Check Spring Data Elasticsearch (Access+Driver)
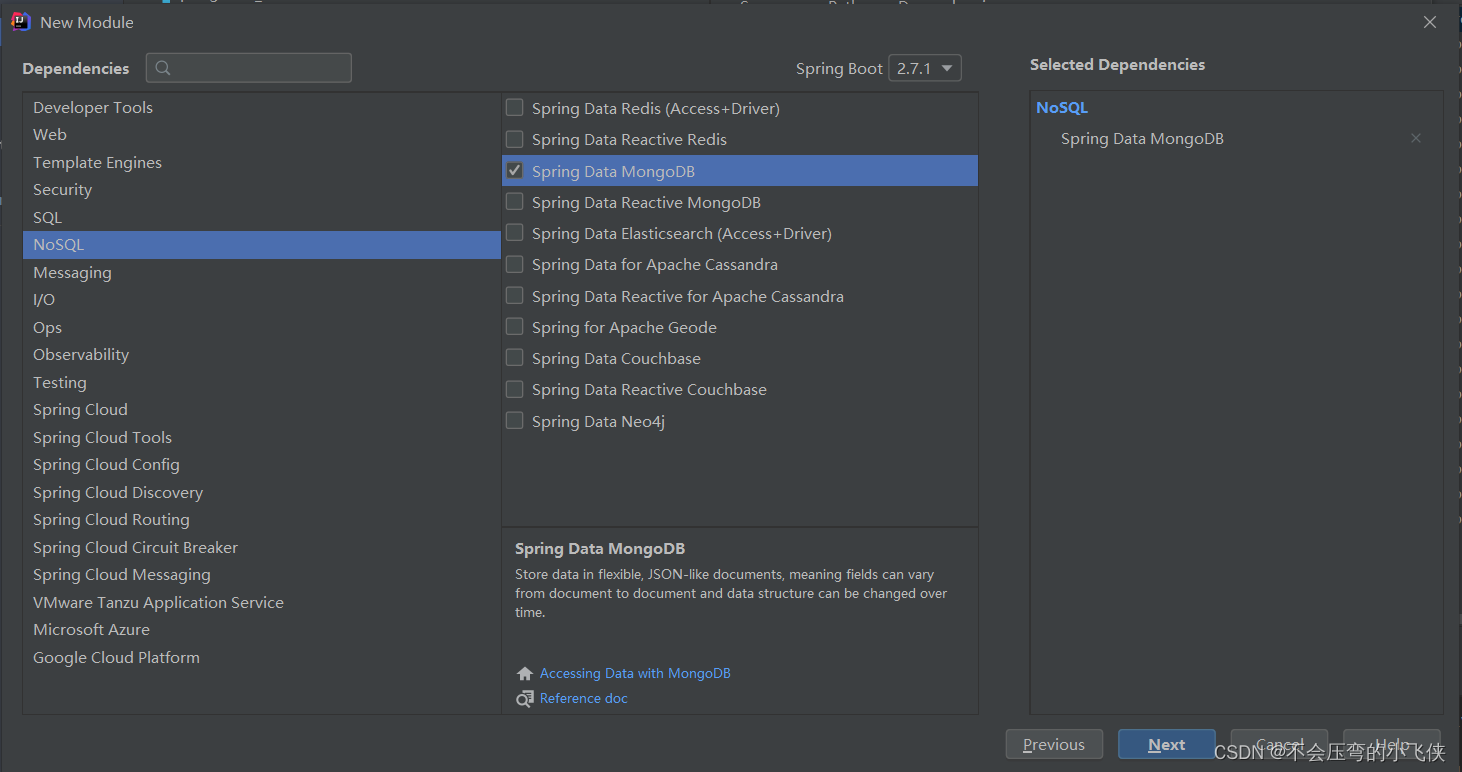Screen dimensions: 1462x772 click(514, 233)
